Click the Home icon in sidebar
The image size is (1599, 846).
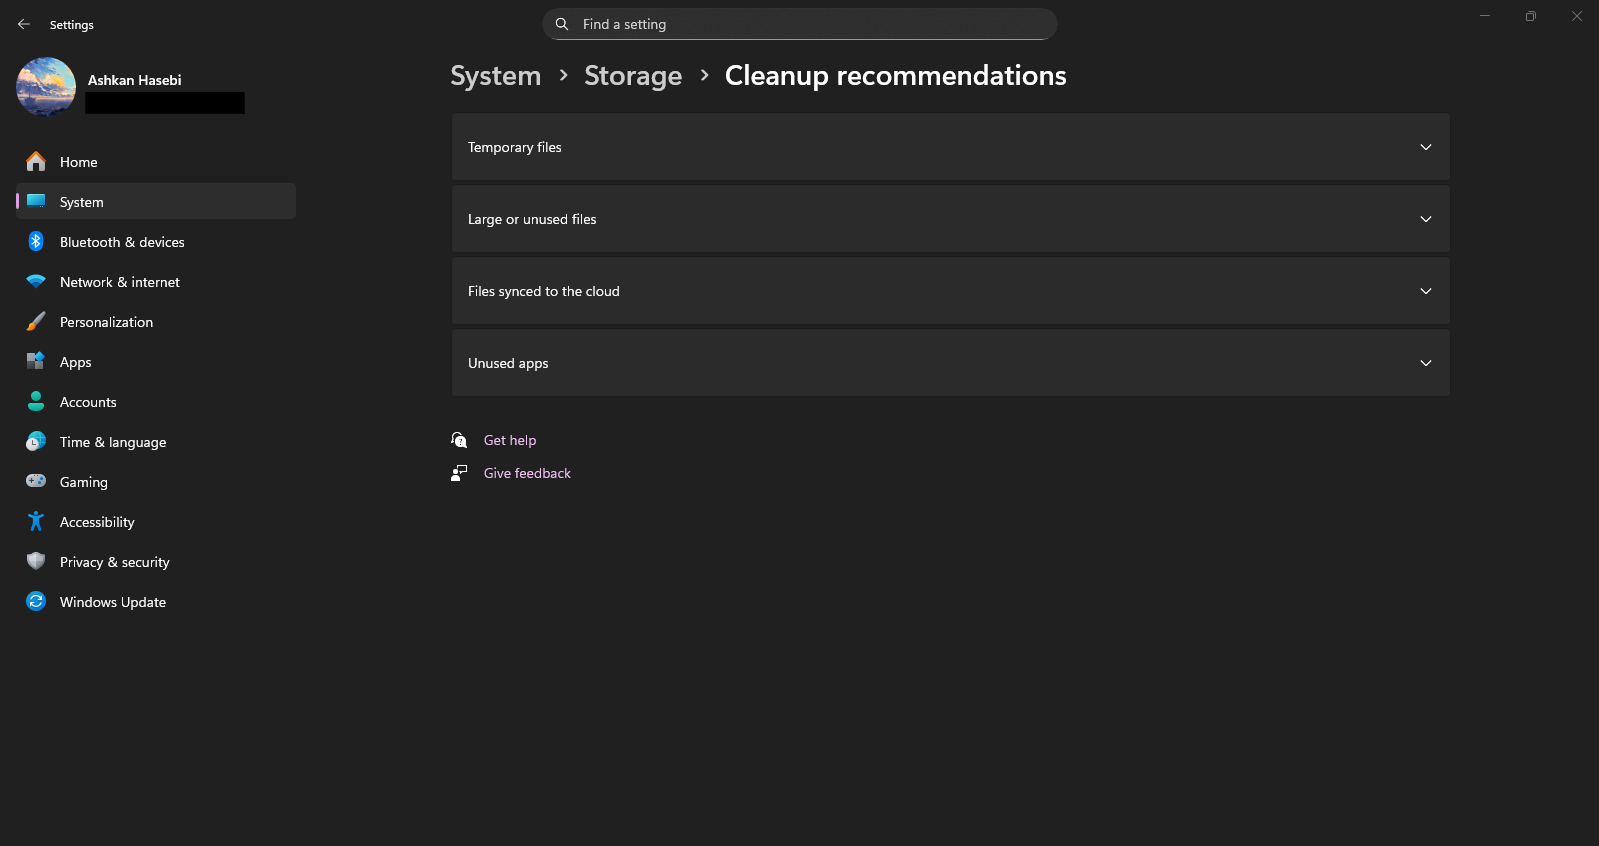pos(36,162)
